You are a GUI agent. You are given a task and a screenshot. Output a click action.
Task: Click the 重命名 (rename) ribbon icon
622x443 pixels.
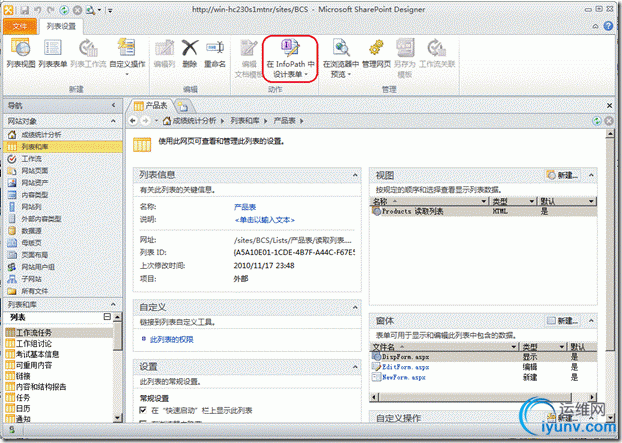(215, 53)
